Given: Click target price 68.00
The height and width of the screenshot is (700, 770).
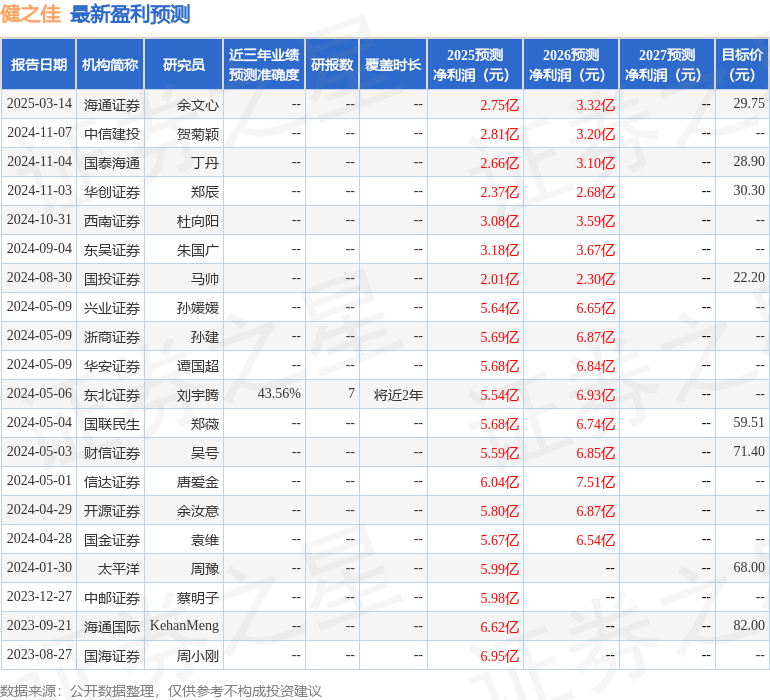Looking at the screenshot, I should 749,567.
